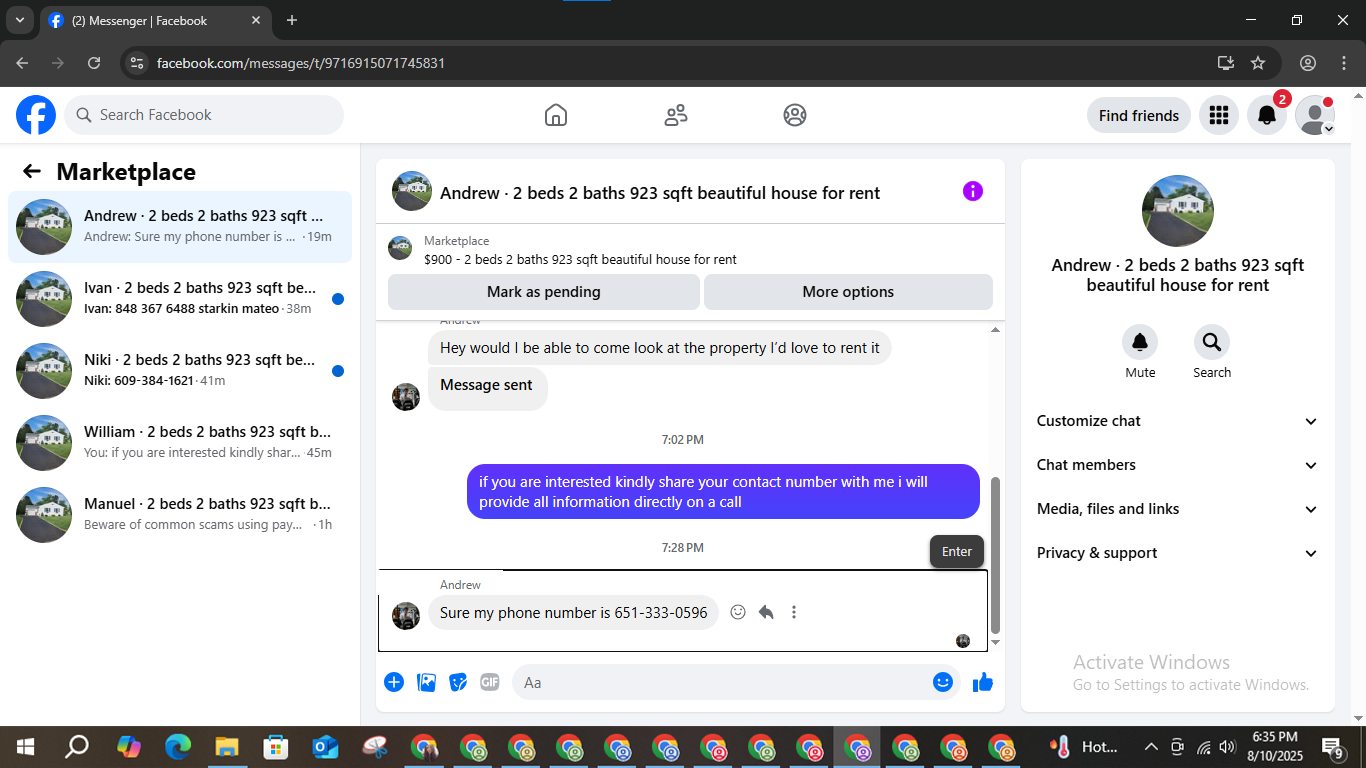Open the account profile avatar menu
The height and width of the screenshot is (768, 1366).
point(1315,115)
